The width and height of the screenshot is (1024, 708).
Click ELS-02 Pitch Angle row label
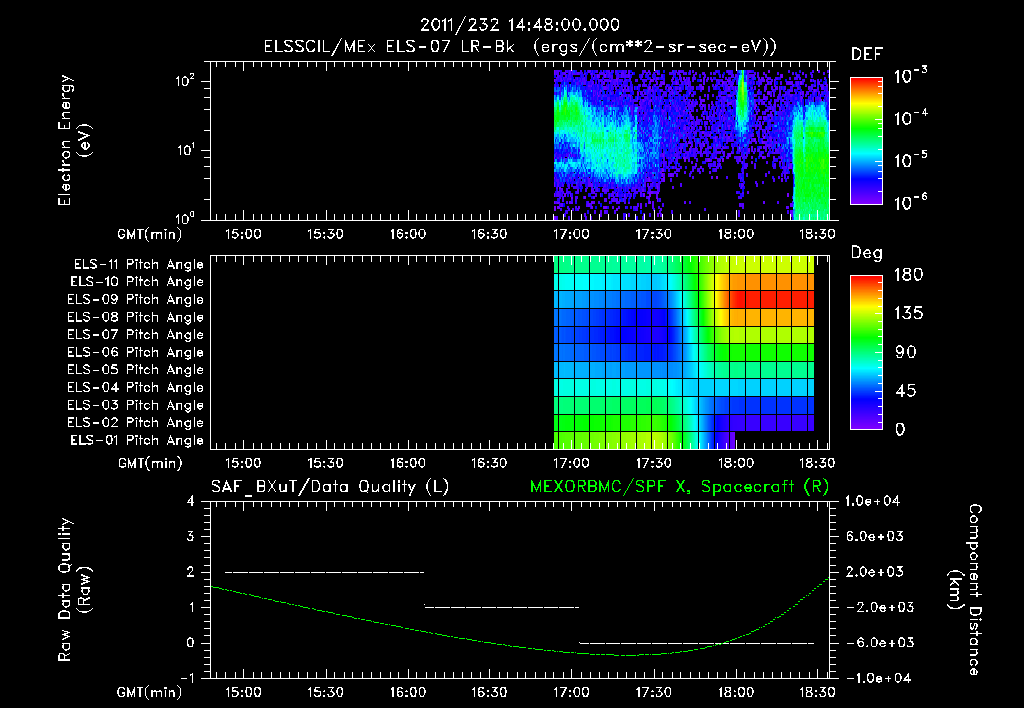[136, 423]
